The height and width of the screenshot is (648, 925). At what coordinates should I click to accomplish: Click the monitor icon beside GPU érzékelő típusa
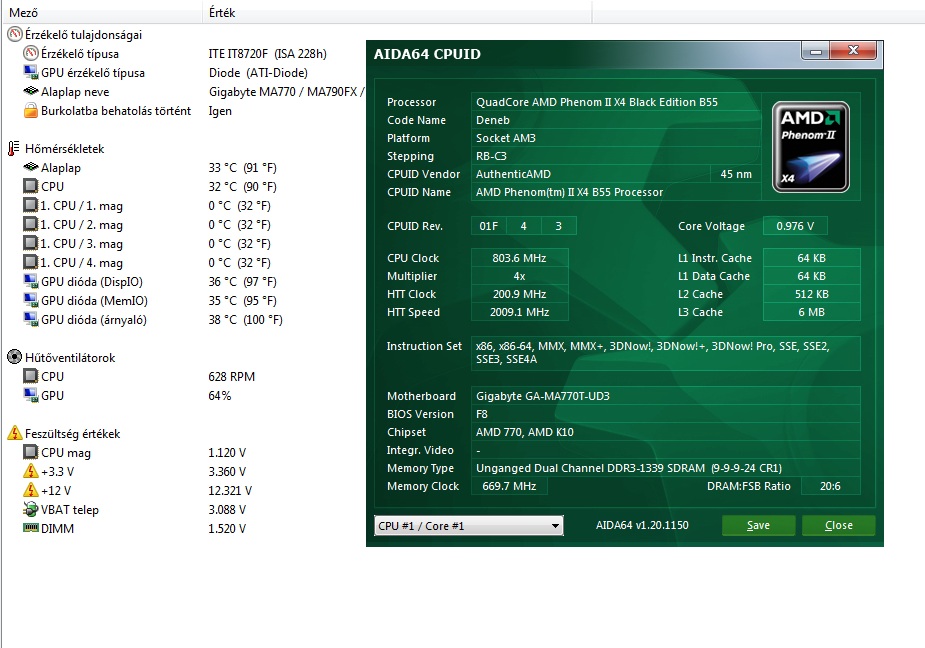(x=30, y=73)
